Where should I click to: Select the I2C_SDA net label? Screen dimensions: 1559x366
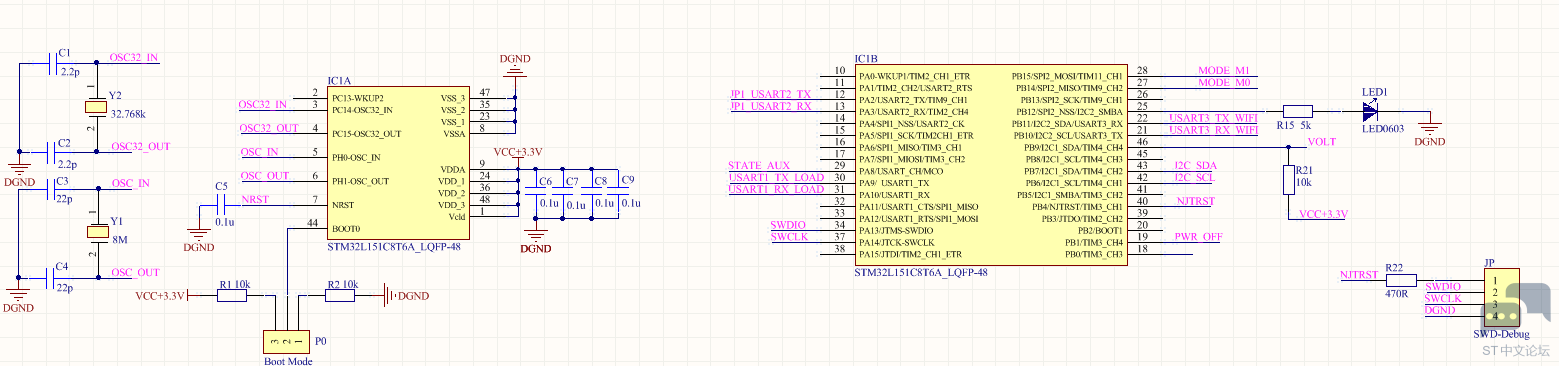click(1195, 165)
